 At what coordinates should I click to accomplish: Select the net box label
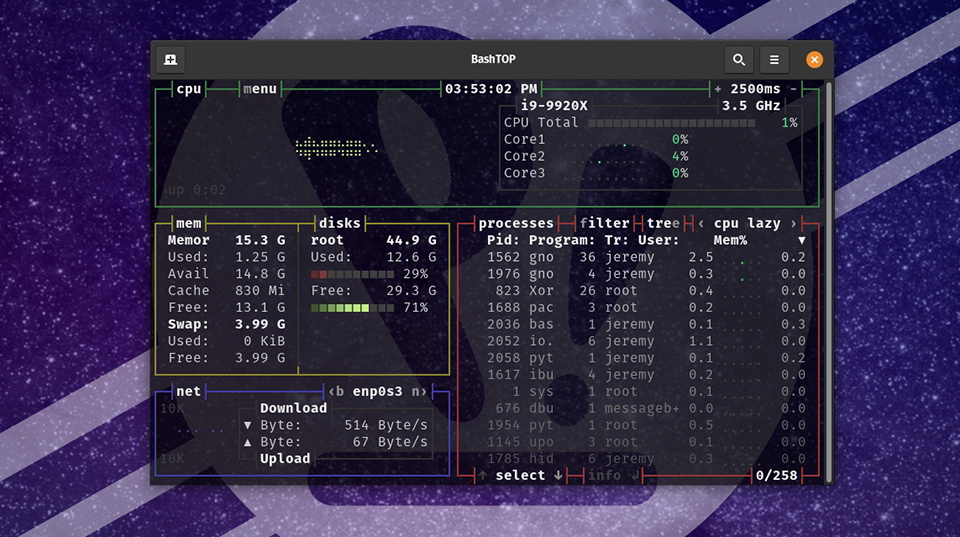(x=189, y=391)
